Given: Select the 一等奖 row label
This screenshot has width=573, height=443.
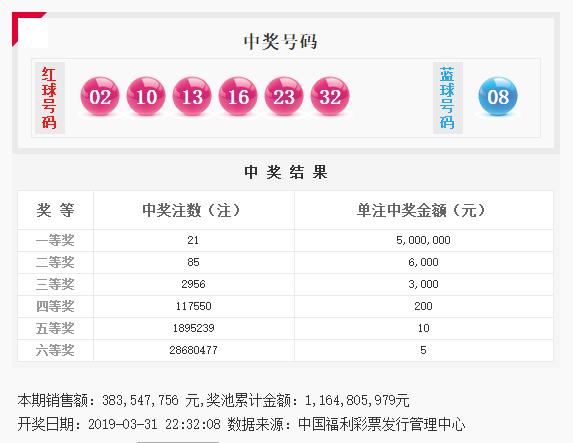Looking at the screenshot, I should [x=55, y=240].
